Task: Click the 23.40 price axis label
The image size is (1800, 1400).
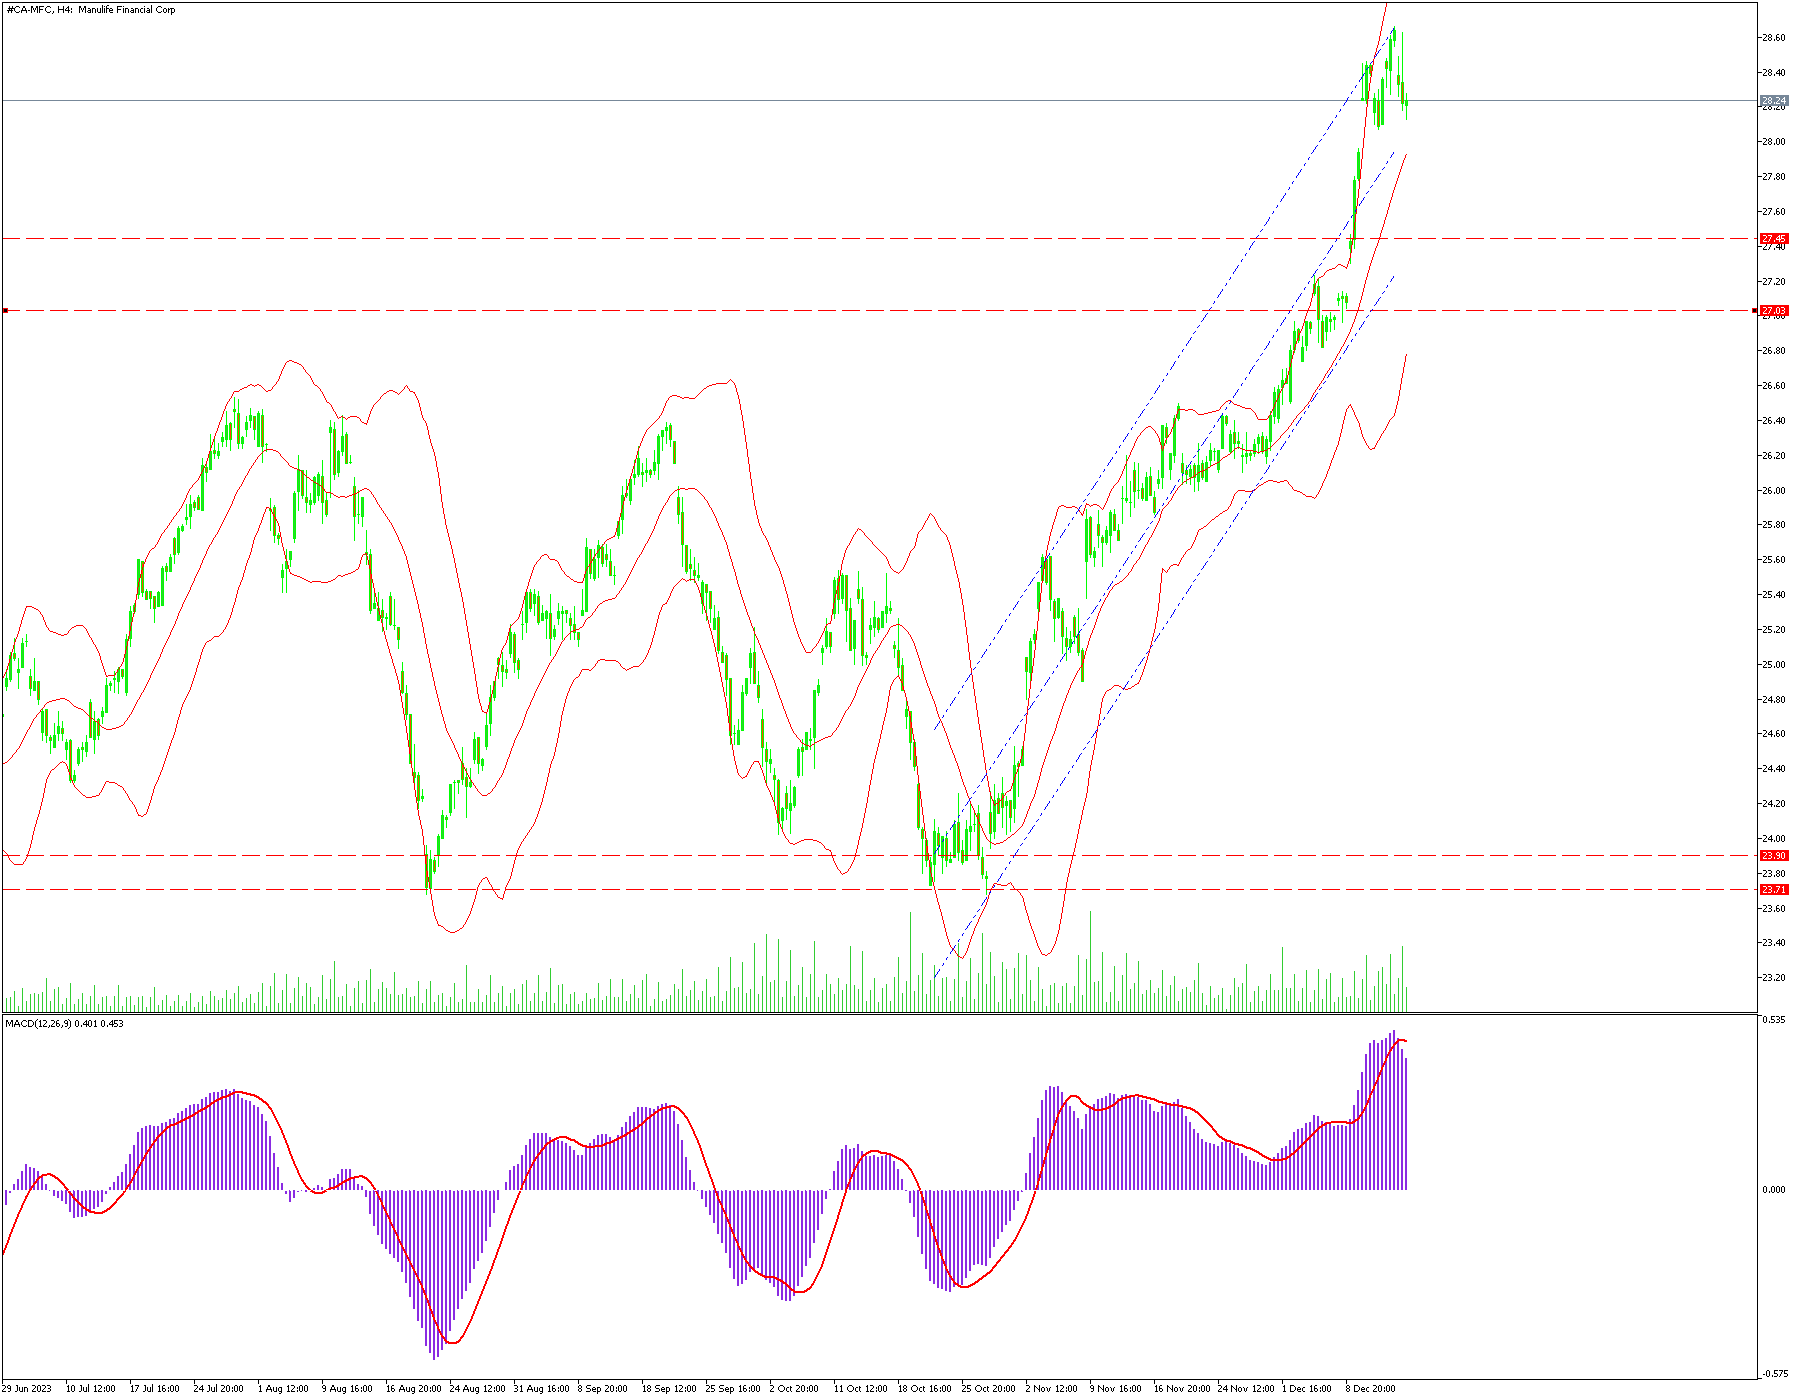Action: tap(1774, 943)
